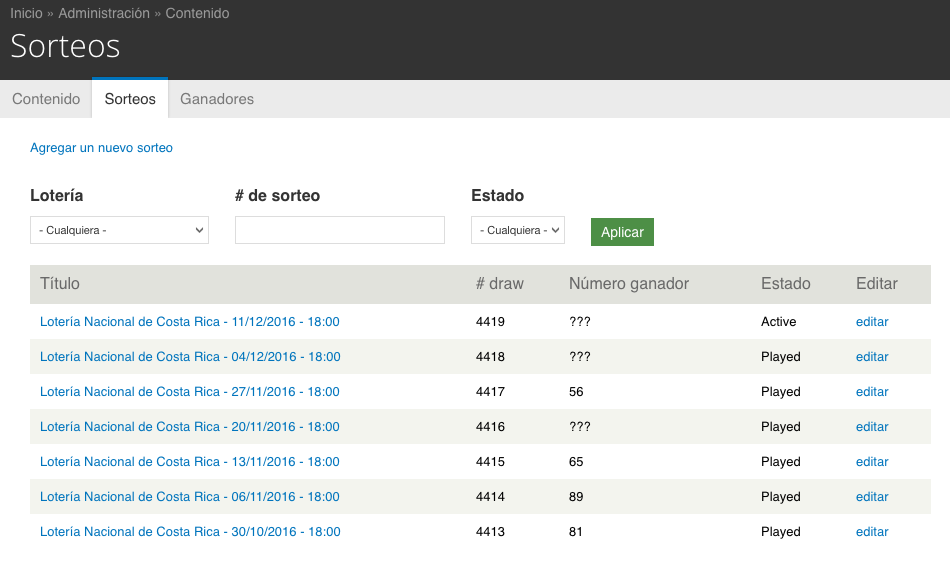
Task: Click editar for draw 4414
Action: pyautogui.click(x=872, y=497)
